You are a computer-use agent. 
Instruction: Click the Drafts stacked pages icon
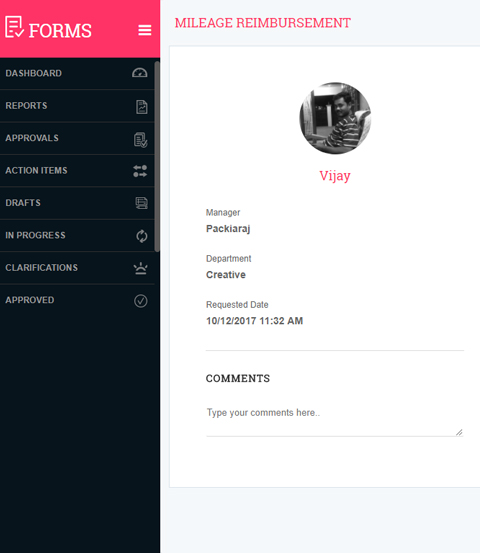point(141,203)
